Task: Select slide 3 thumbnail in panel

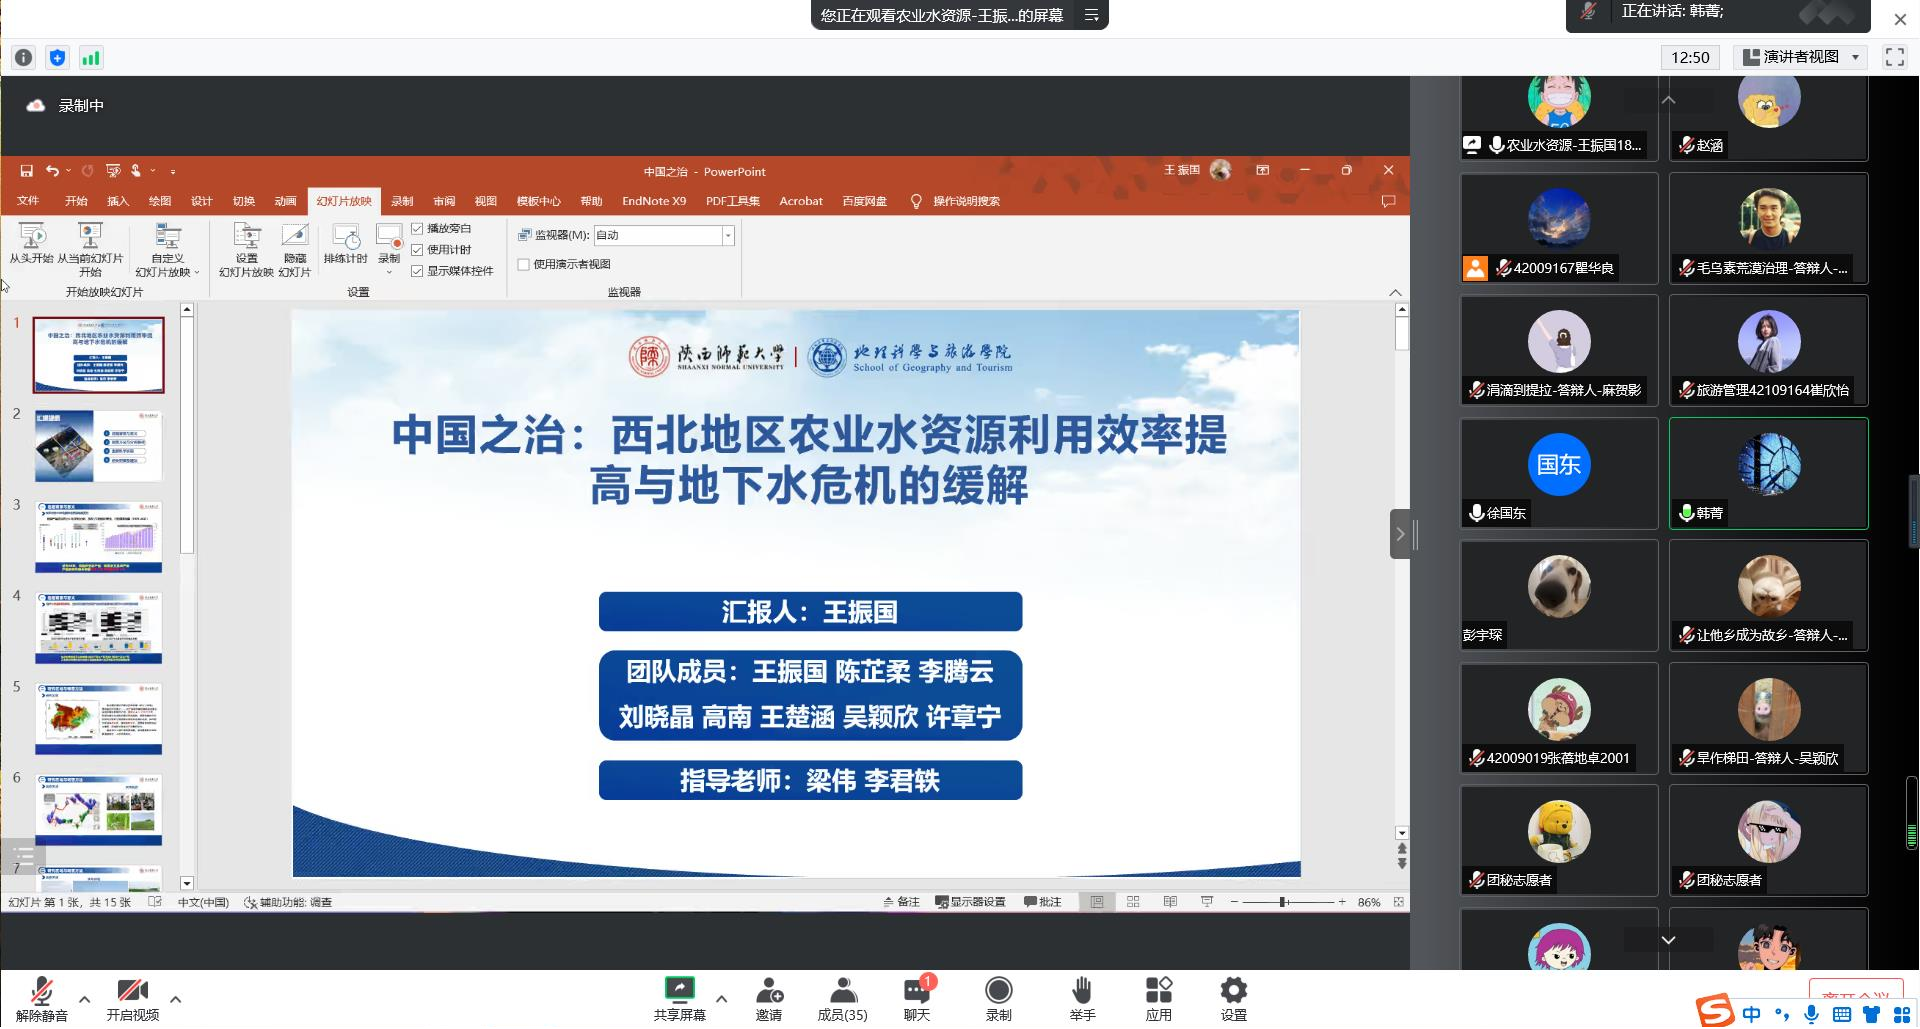Action: click(98, 537)
